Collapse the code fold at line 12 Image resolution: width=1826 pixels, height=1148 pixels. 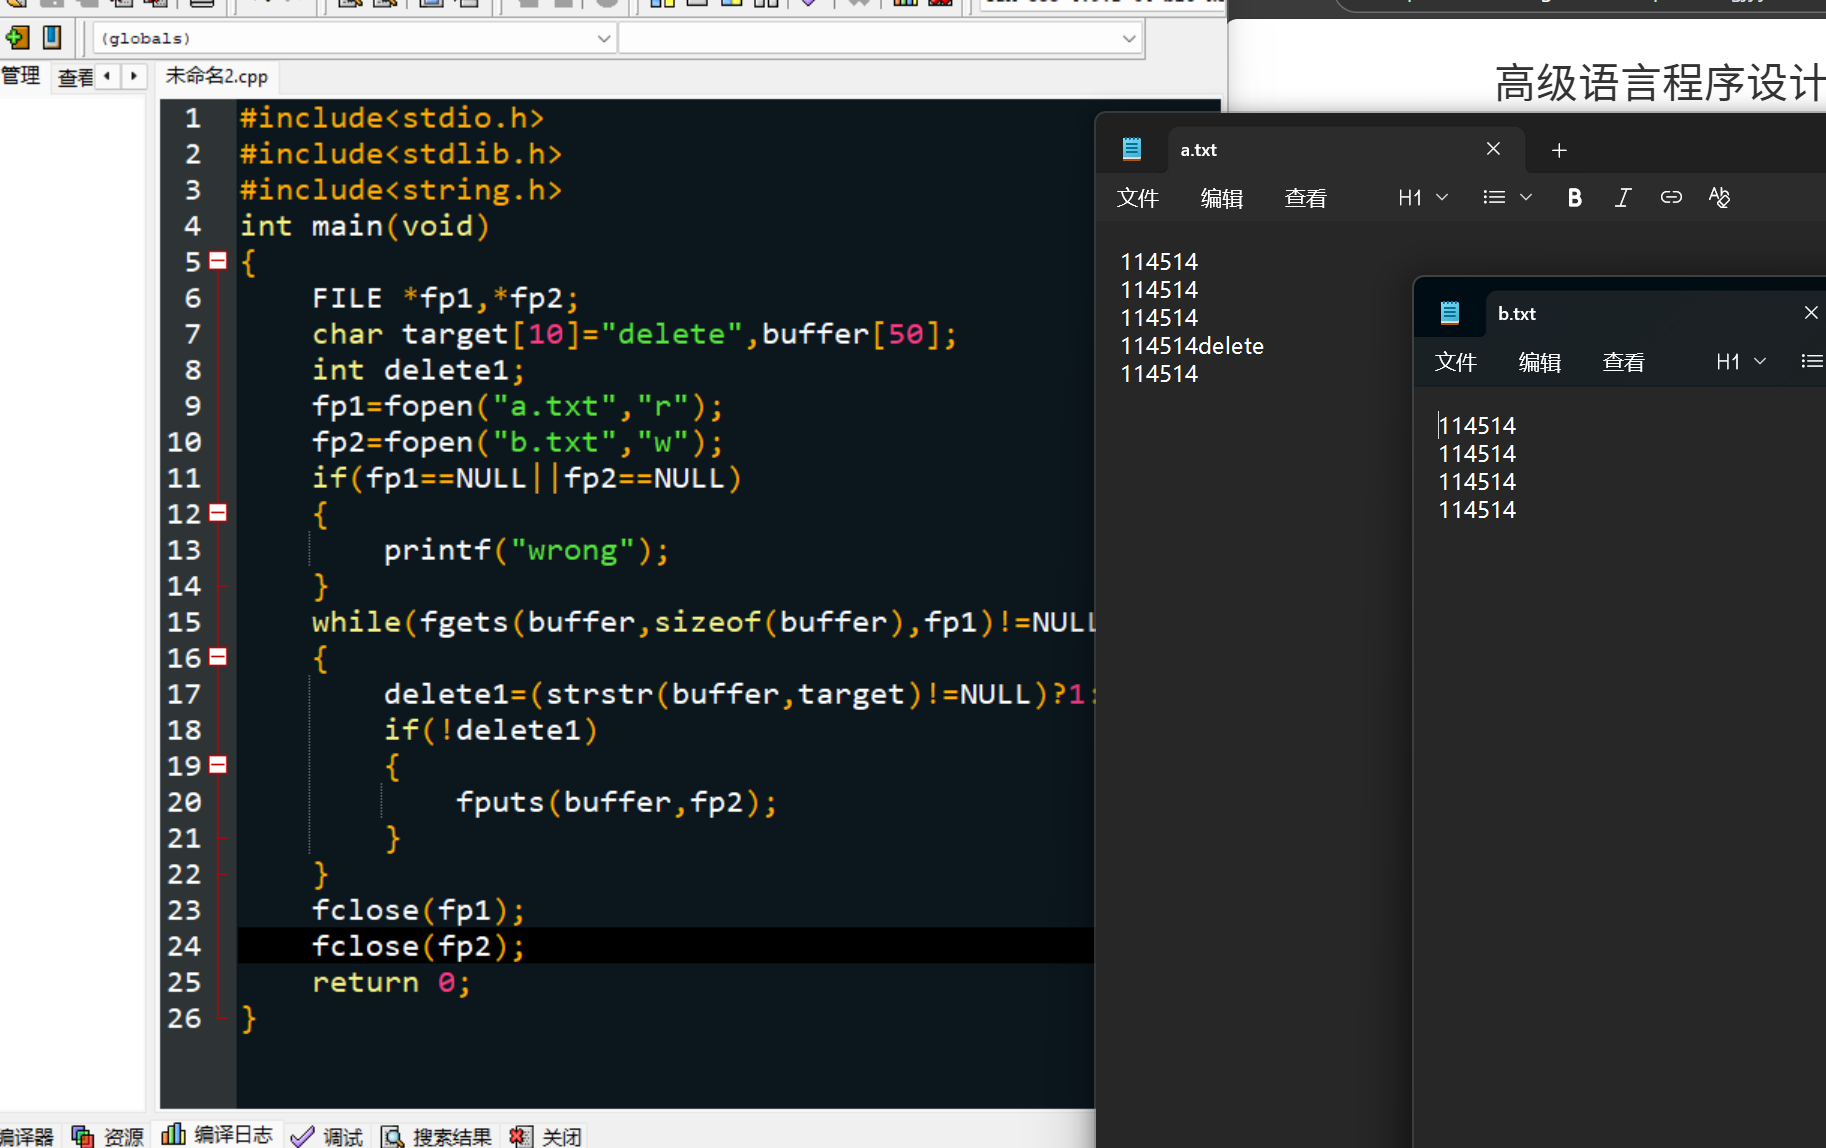coord(217,513)
